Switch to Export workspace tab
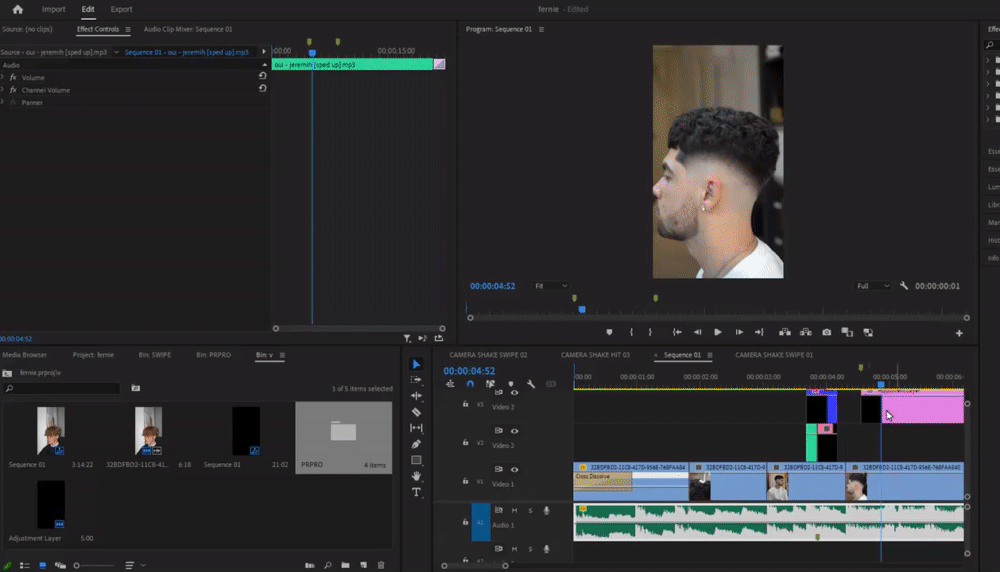The height and width of the screenshot is (572, 1000). pyautogui.click(x=121, y=9)
